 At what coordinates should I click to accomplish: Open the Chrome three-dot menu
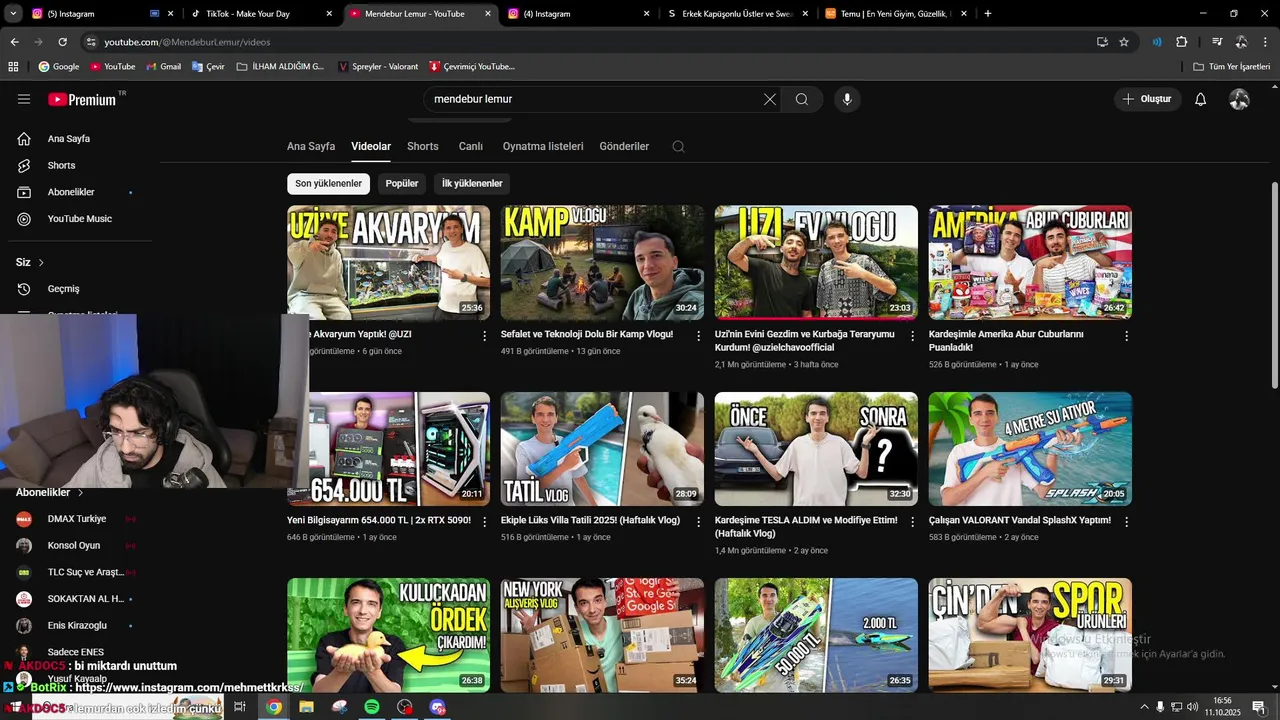(x=1265, y=42)
